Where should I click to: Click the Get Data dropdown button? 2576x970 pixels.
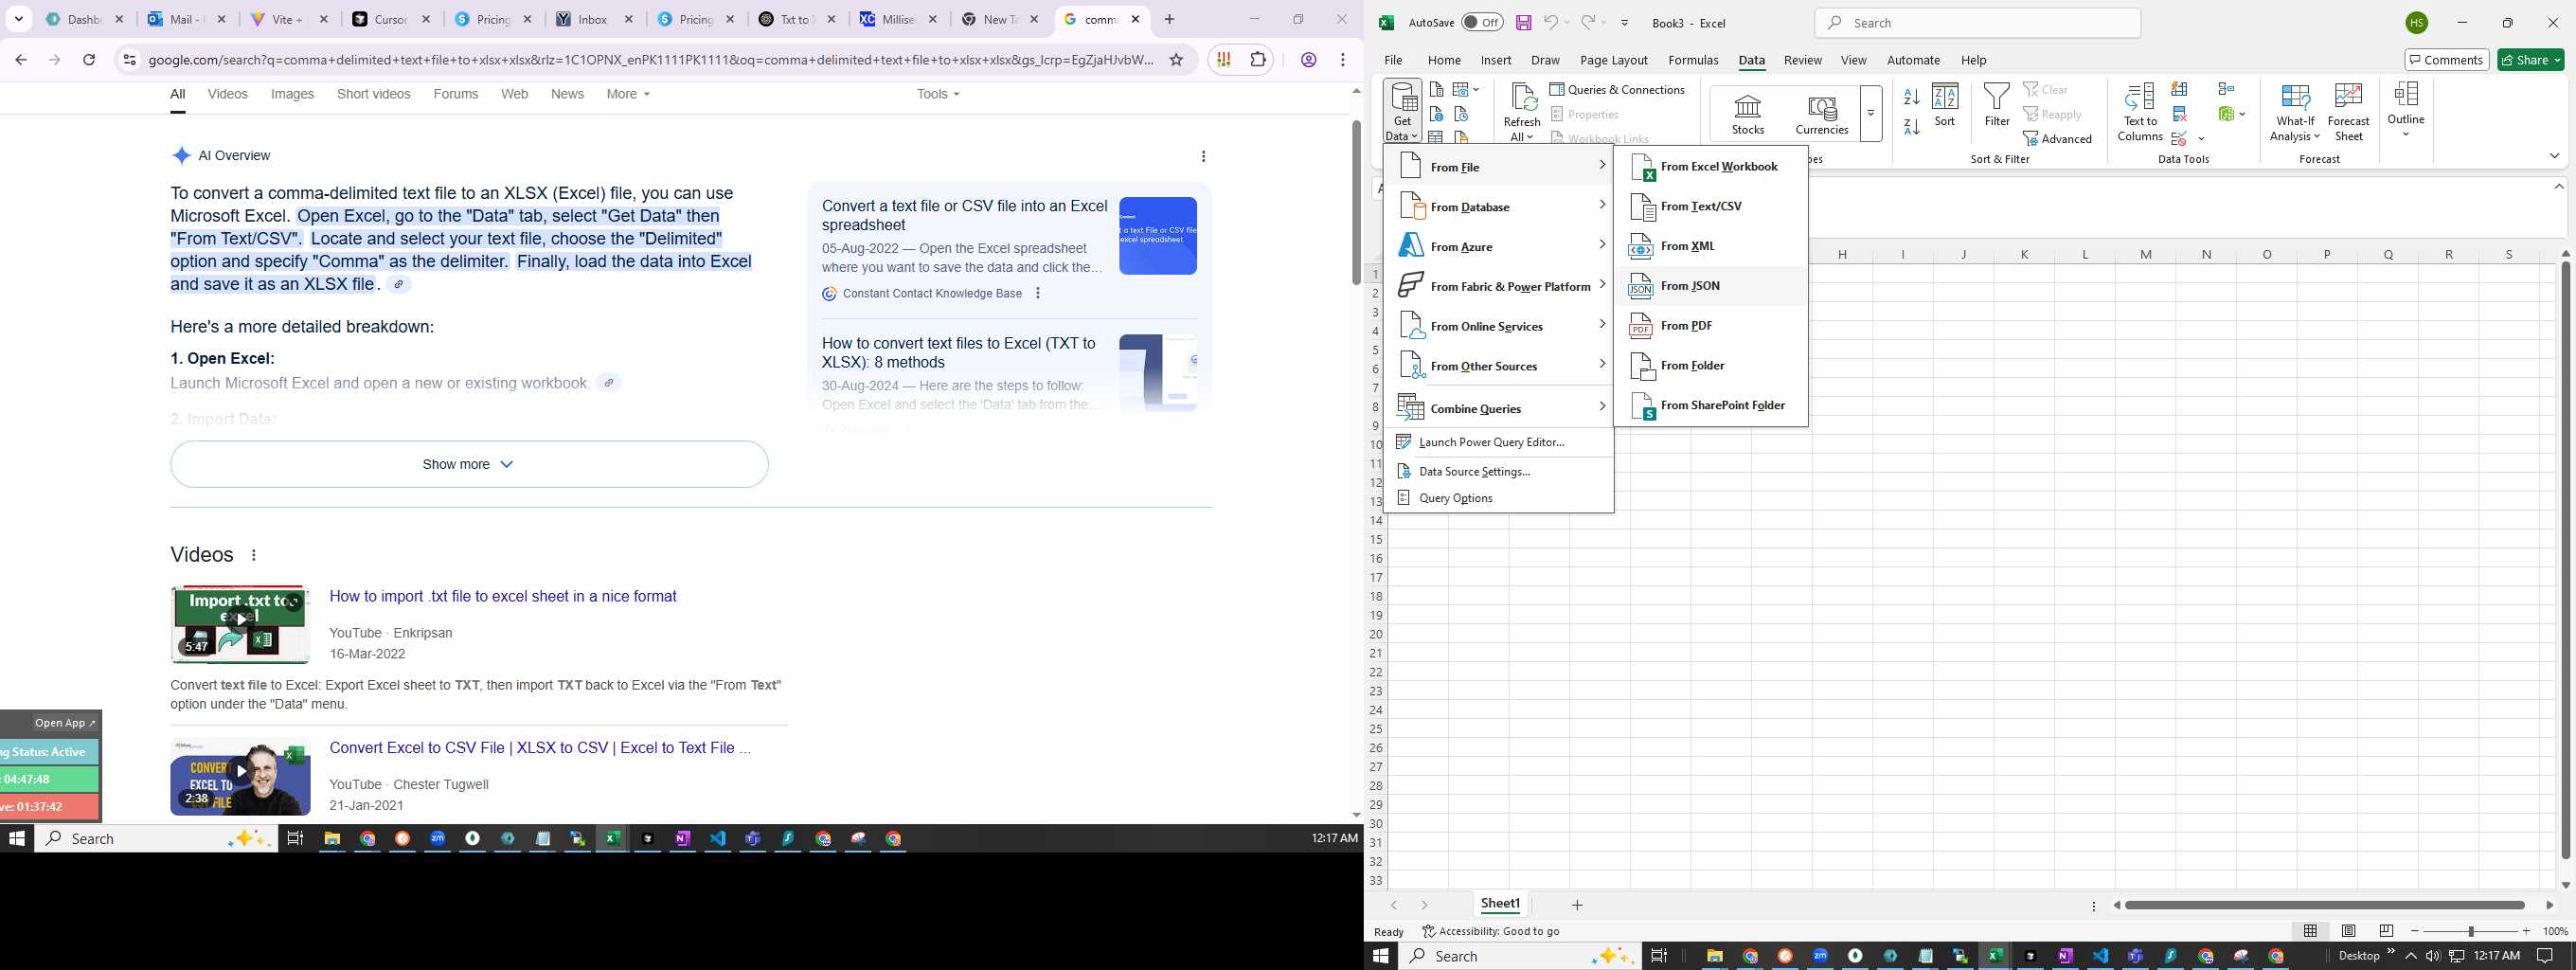pos(1402,111)
